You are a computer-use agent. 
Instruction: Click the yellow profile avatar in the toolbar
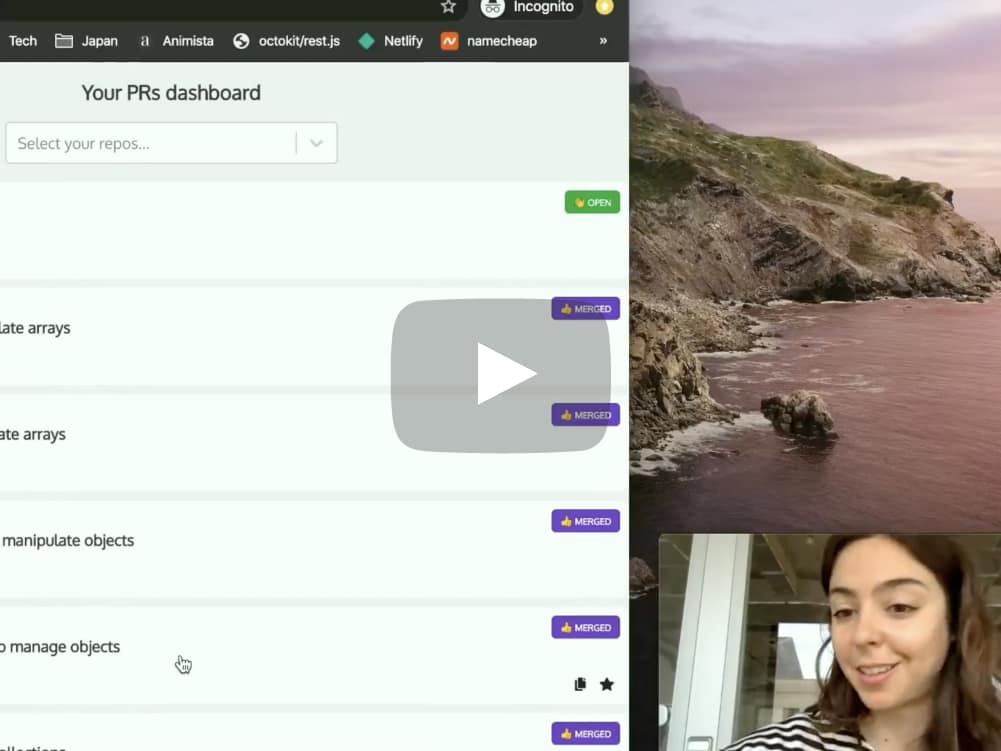click(x=604, y=8)
